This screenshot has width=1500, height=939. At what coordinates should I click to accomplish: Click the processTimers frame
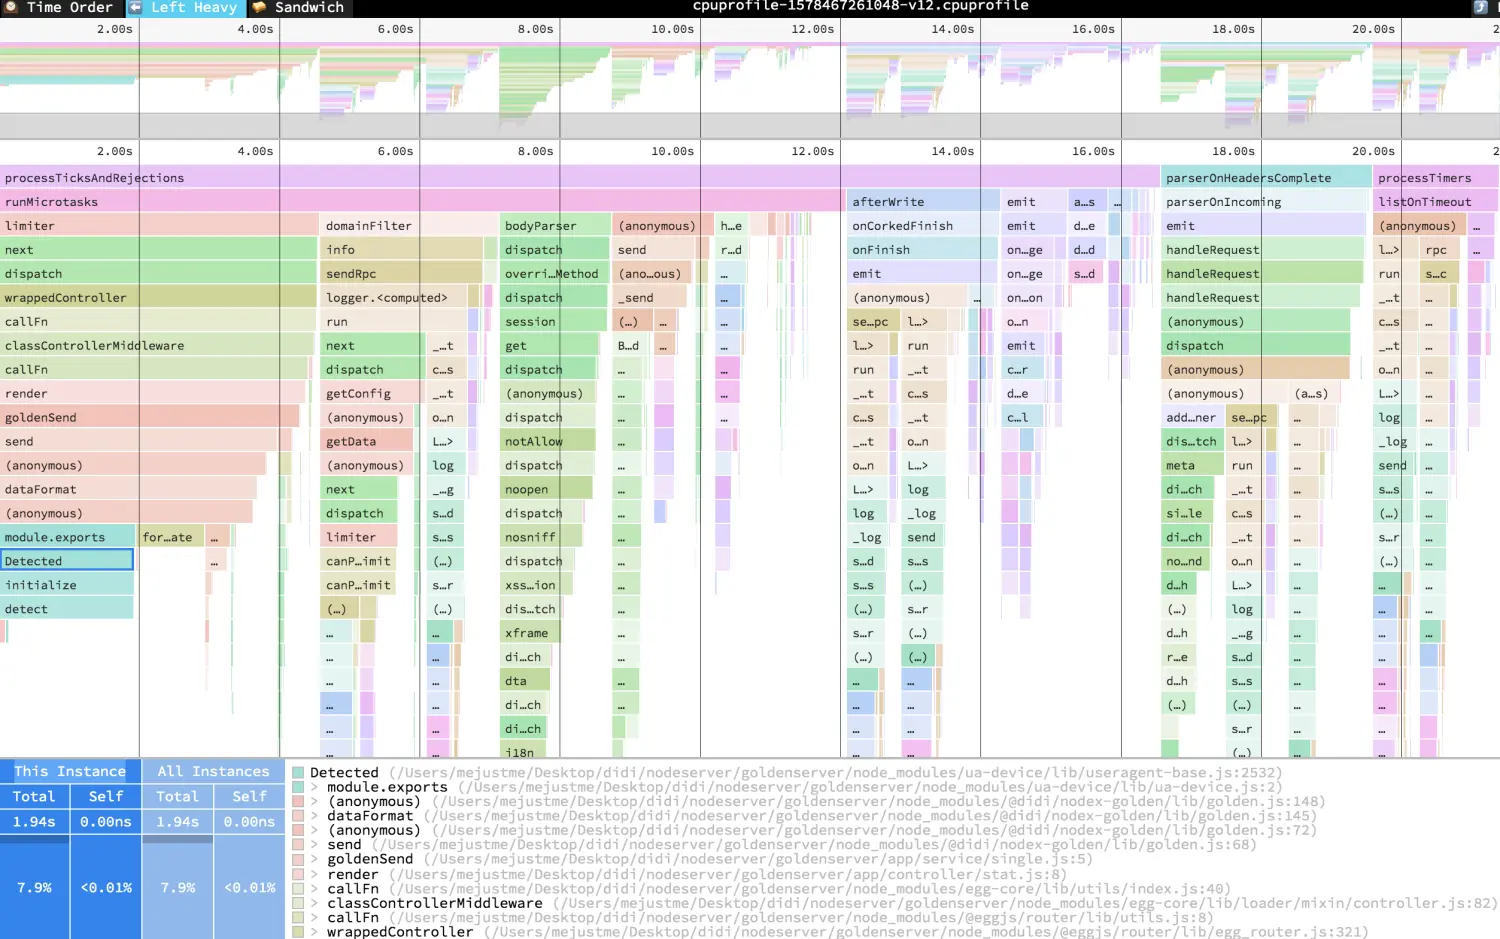(1436, 178)
